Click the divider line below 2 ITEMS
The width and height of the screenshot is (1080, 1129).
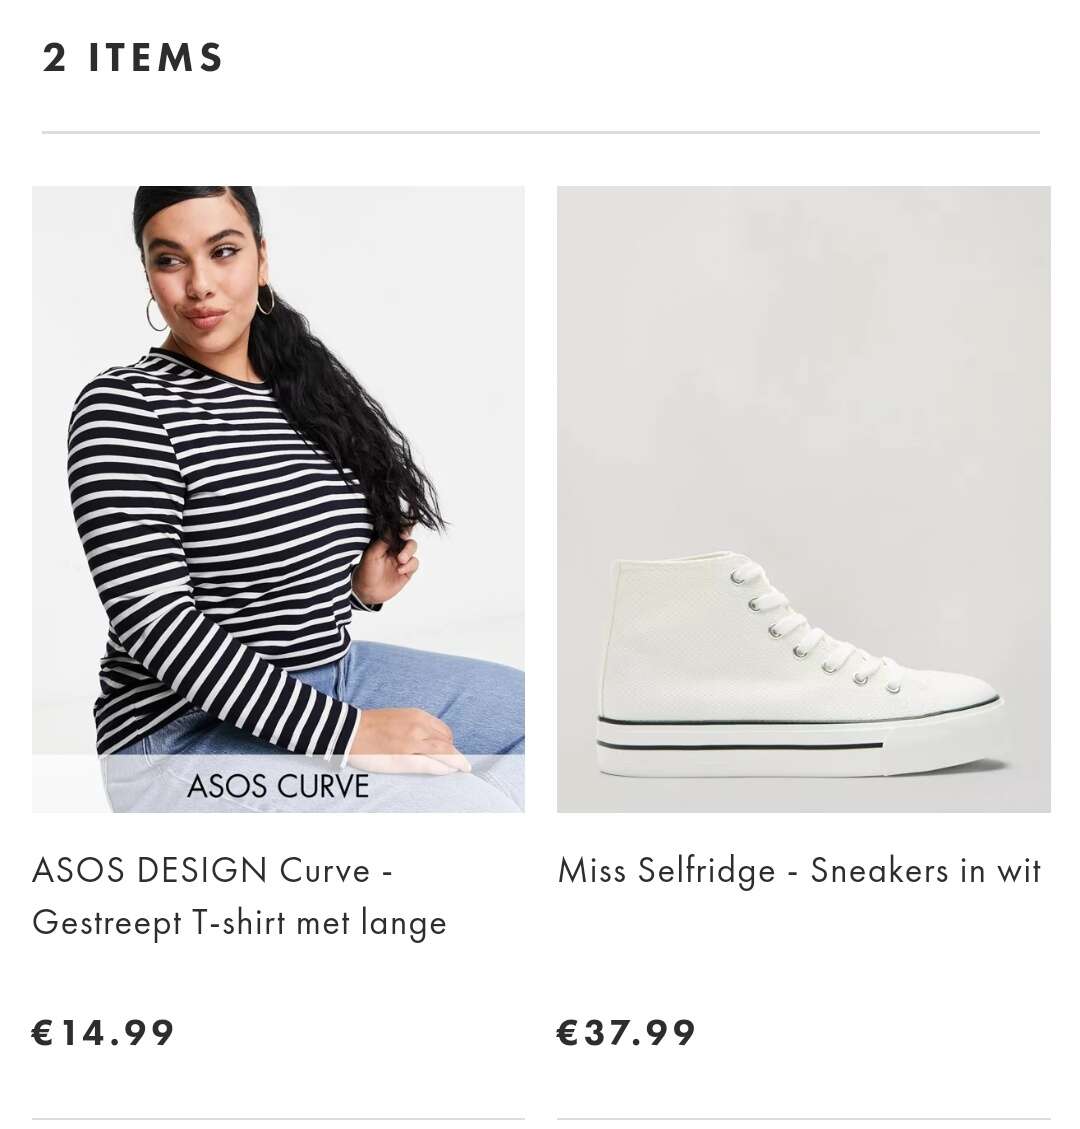click(x=541, y=132)
